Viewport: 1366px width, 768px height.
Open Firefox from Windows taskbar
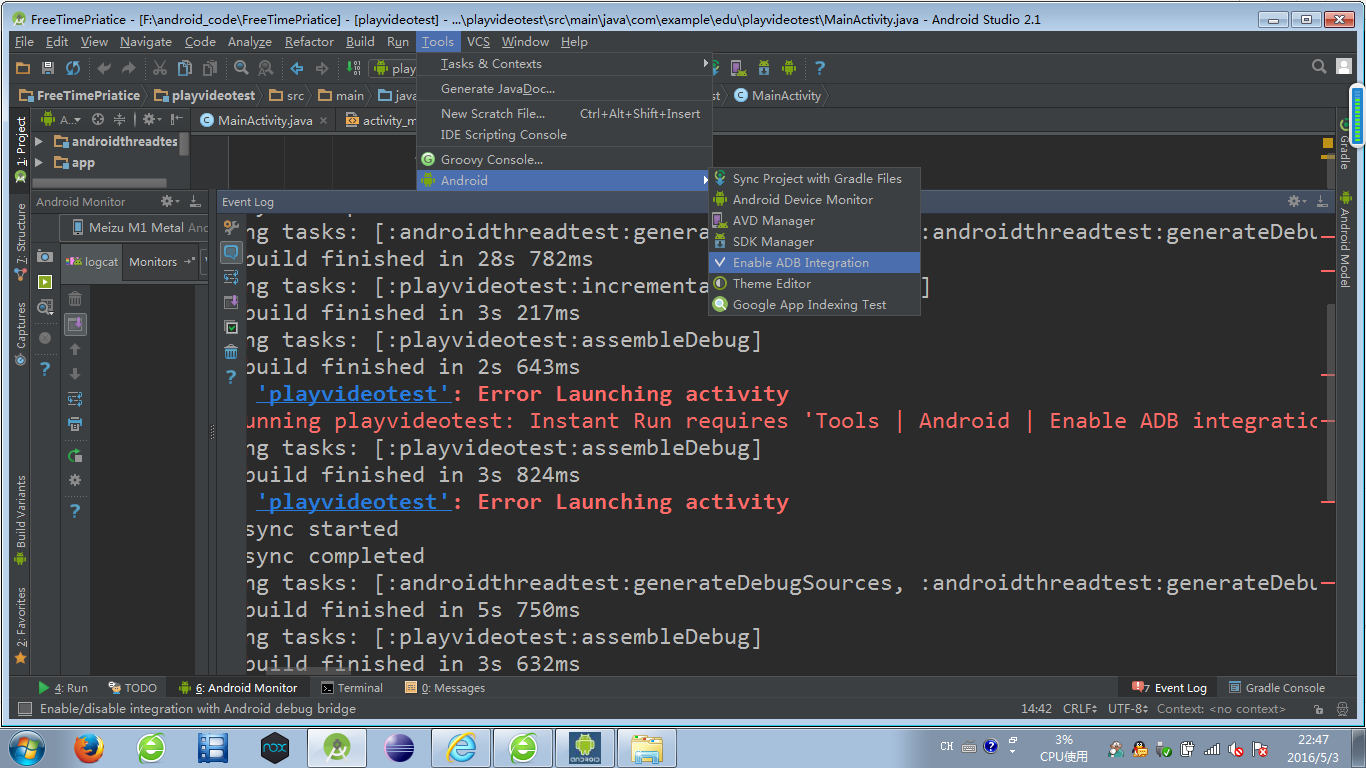tap(89, 747)
